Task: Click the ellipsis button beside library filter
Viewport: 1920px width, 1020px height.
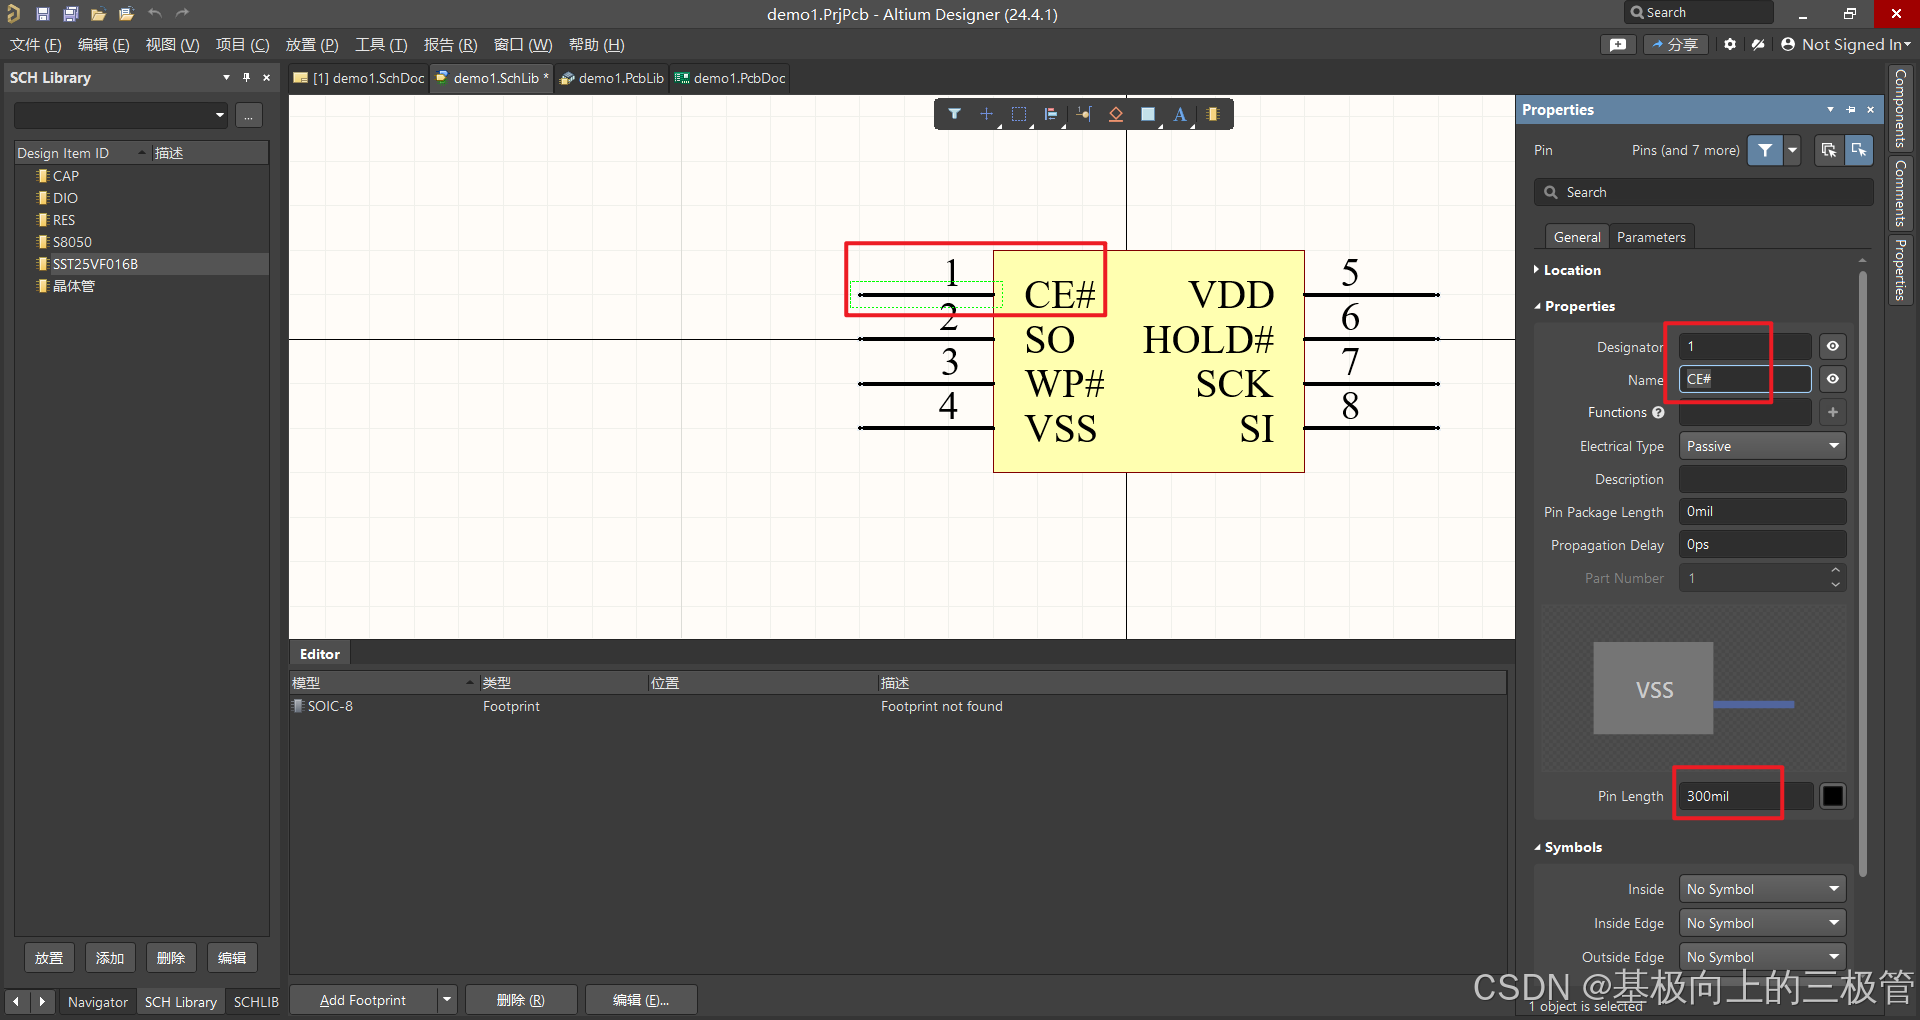Action: coord(249,116)
